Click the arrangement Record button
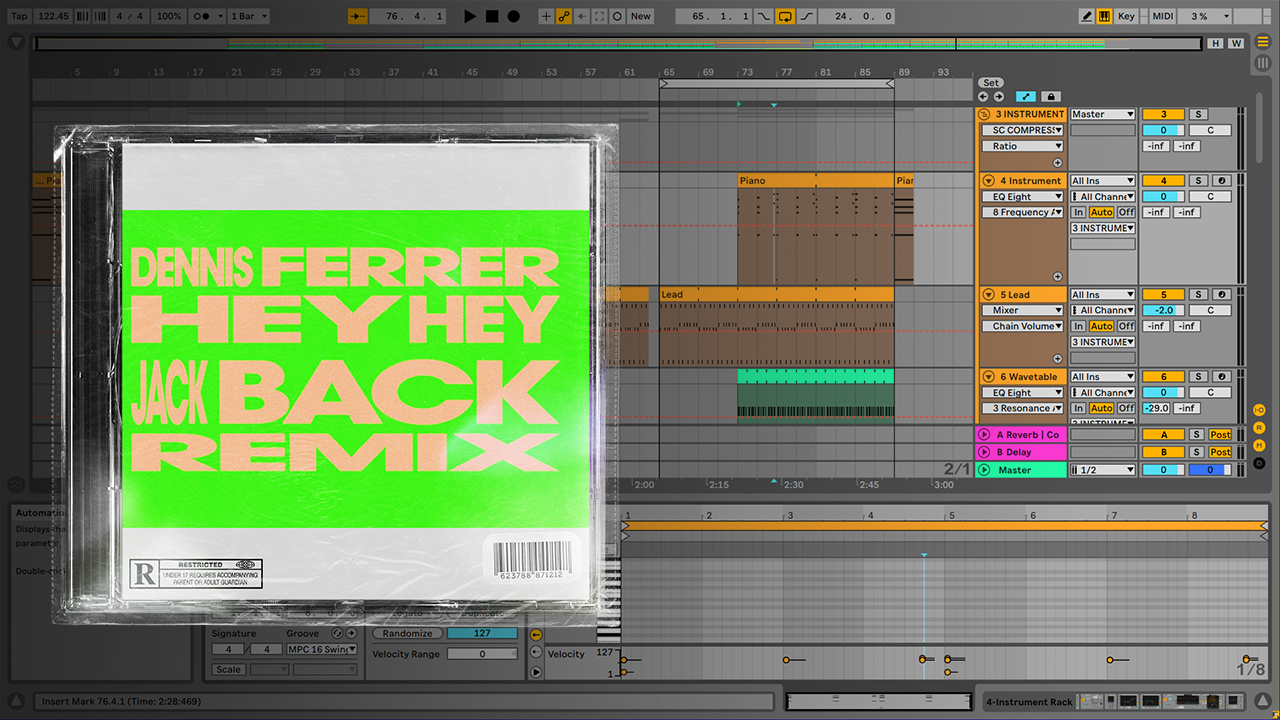Viewport: 1280px width, 720px height. pos(514,16)
